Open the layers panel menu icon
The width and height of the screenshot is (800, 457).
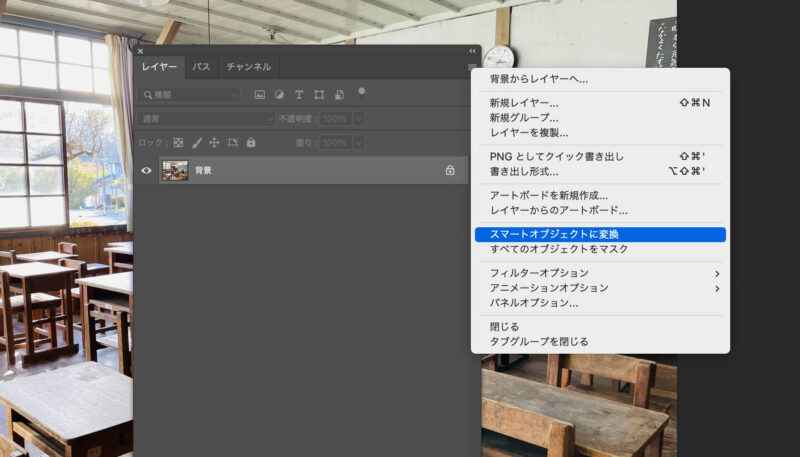click(x=472, y=67)
